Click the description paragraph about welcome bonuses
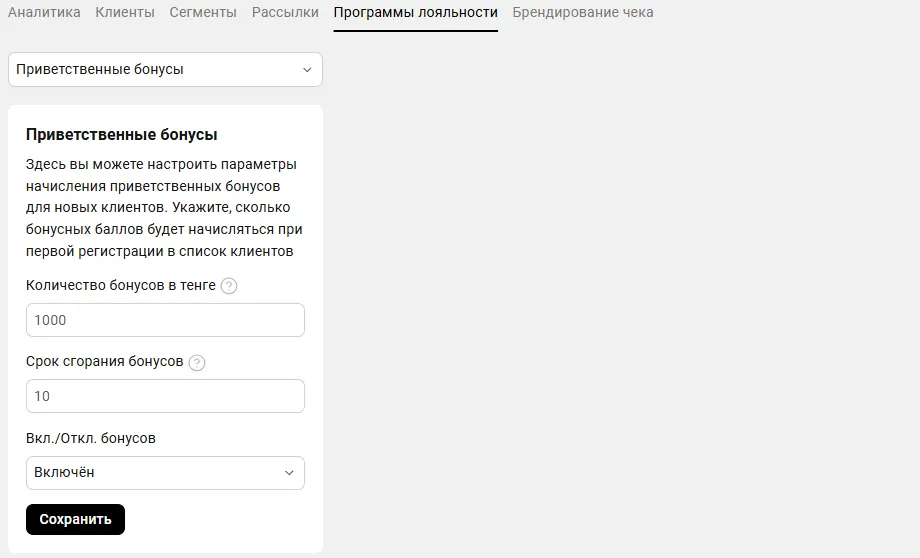This screenshot has width=920, height=558. tap(161, 208)
